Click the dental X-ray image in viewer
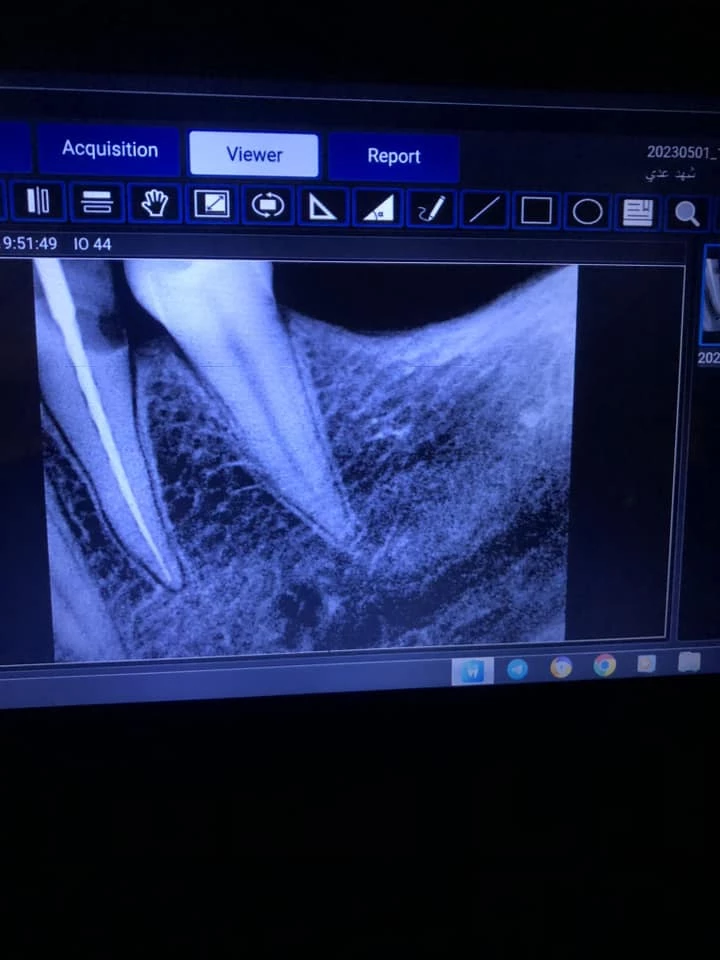720x960 pixels. pyautogui.click(x=306, y=459)
